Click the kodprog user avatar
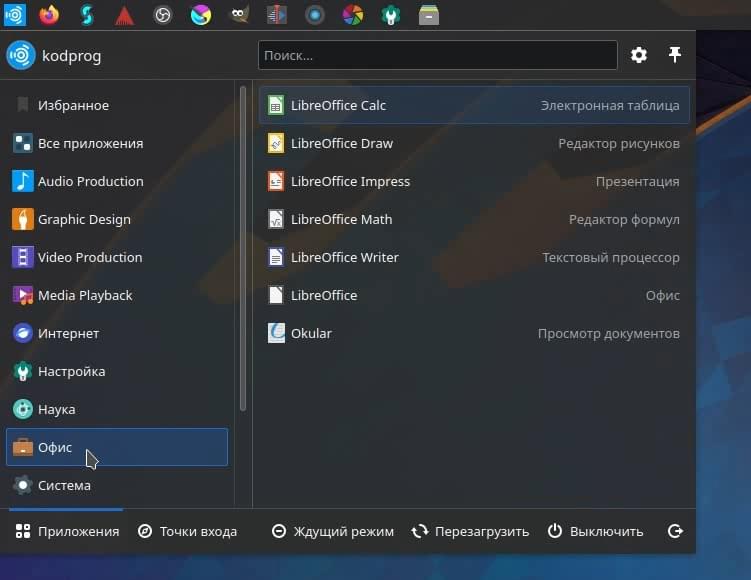Screen dimensions: 751x580 point(21,55)
